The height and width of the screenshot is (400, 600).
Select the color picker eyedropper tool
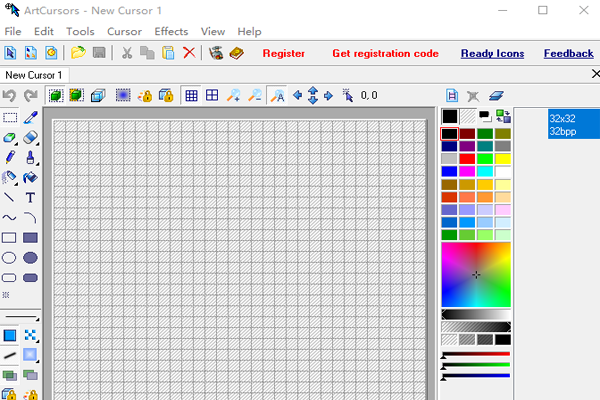[x=31, y=117]
